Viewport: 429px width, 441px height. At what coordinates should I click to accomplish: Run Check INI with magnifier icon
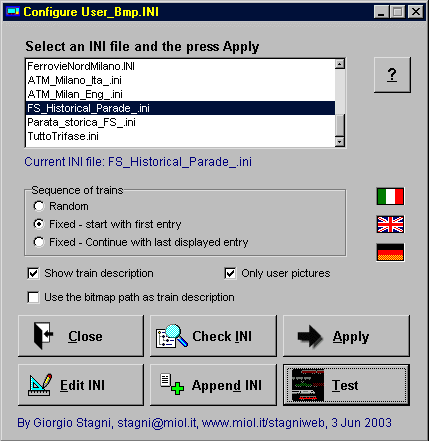[213, 336]
